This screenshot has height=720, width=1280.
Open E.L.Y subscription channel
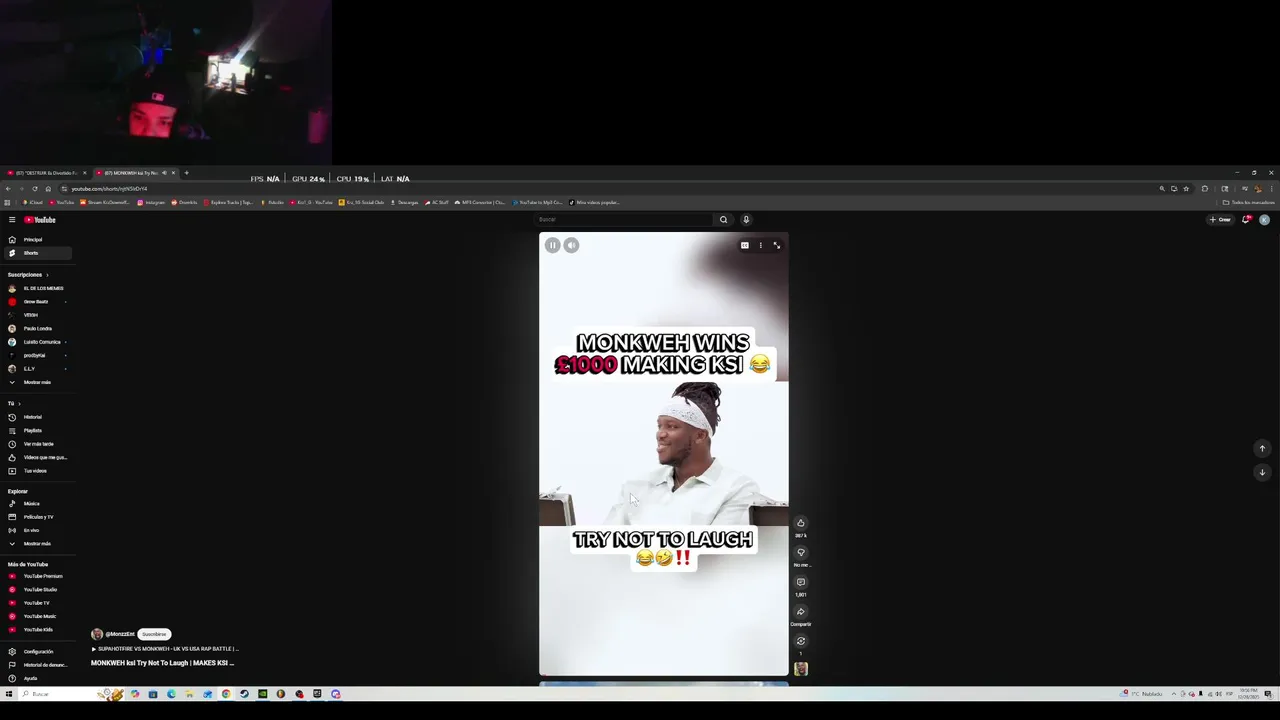pyautogui.click(x=36, y=369)
